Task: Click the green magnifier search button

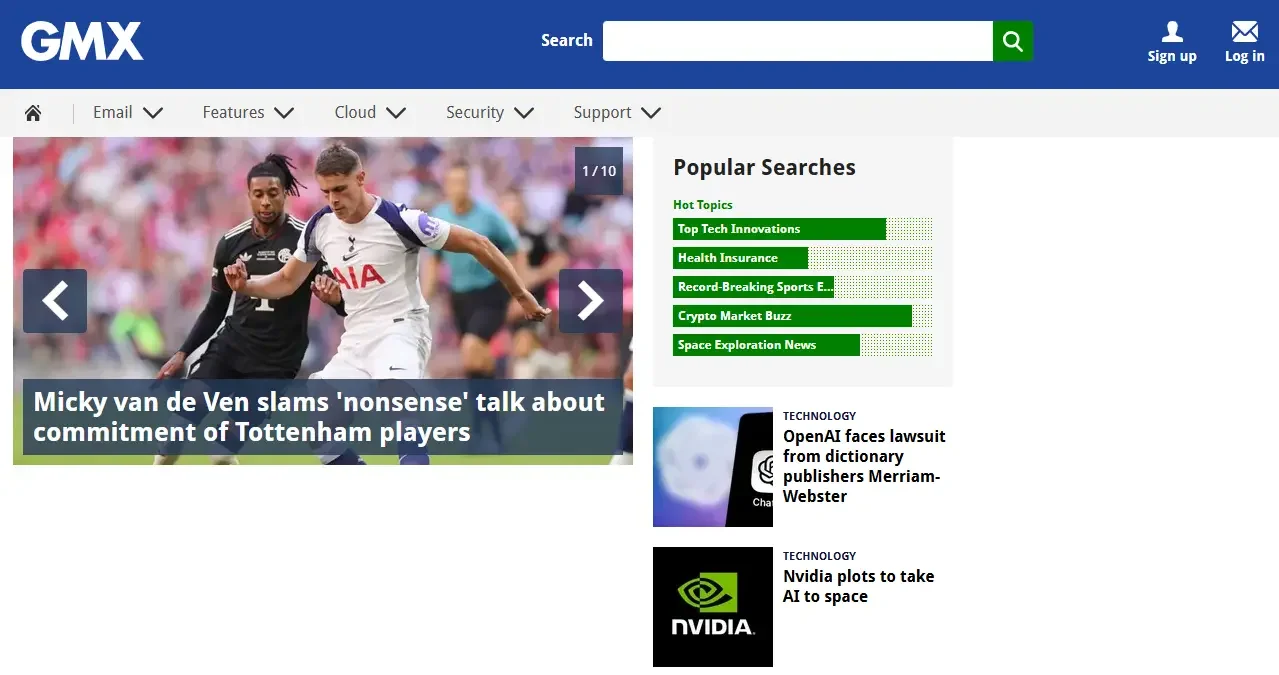Action: [x=1013, y=41]
